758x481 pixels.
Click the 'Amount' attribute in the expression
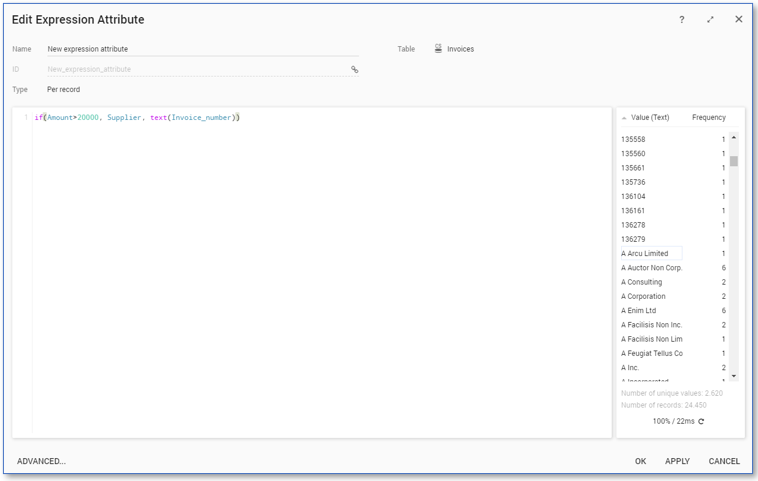pos(59,117)
